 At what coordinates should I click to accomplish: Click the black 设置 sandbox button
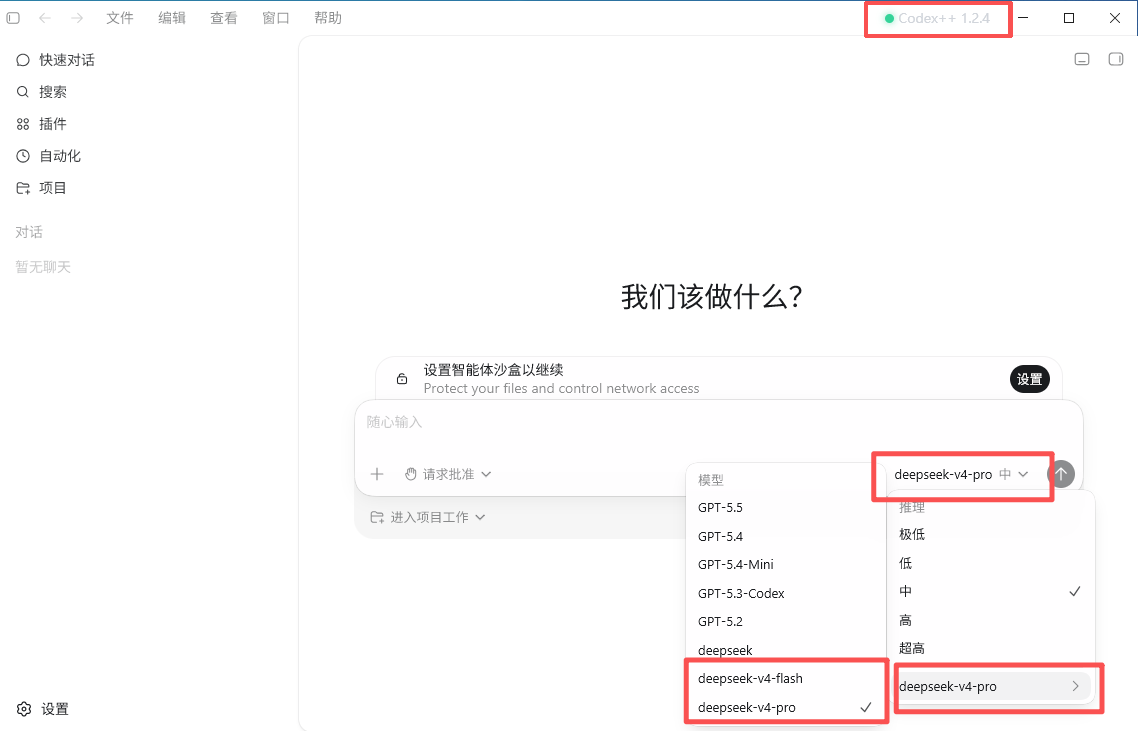pos(1030,379)
